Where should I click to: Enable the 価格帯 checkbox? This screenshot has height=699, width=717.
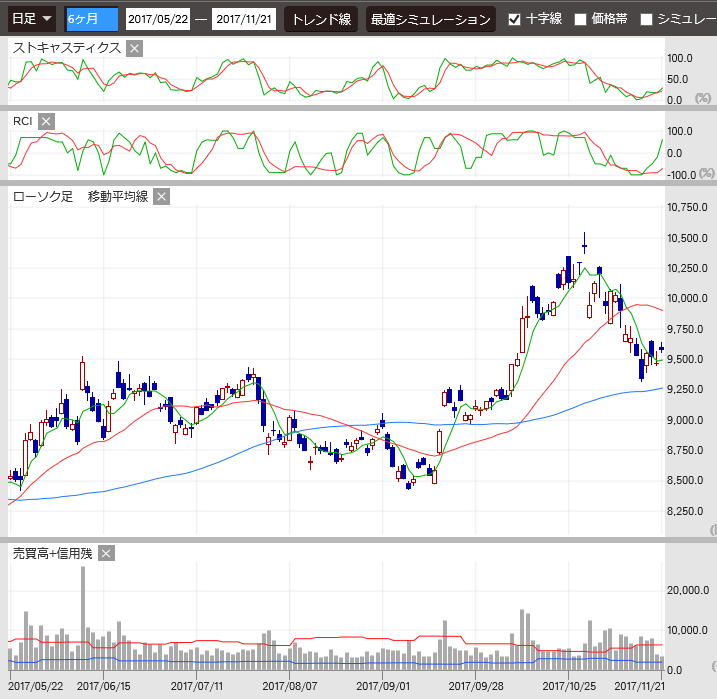coord(580,19)
